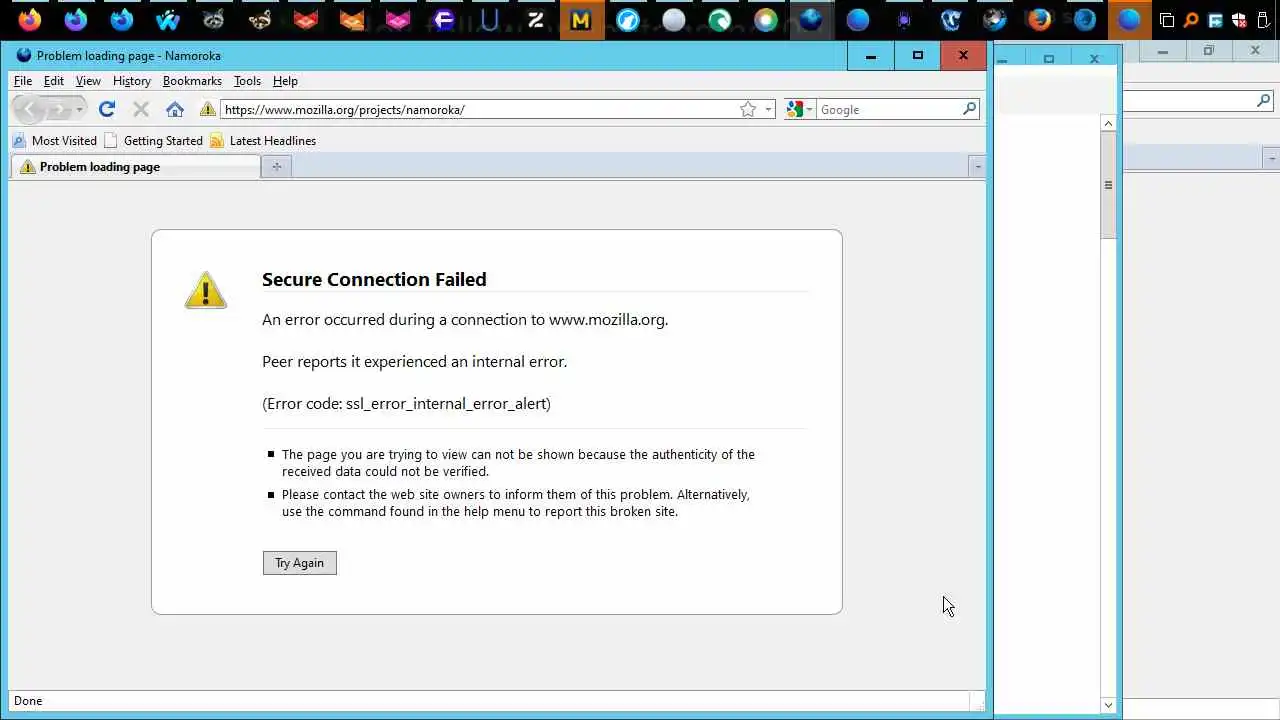Open the multicolor ring taskbar icon
Viewport: 1280px width, 720px height.
(x=766, y=20)
